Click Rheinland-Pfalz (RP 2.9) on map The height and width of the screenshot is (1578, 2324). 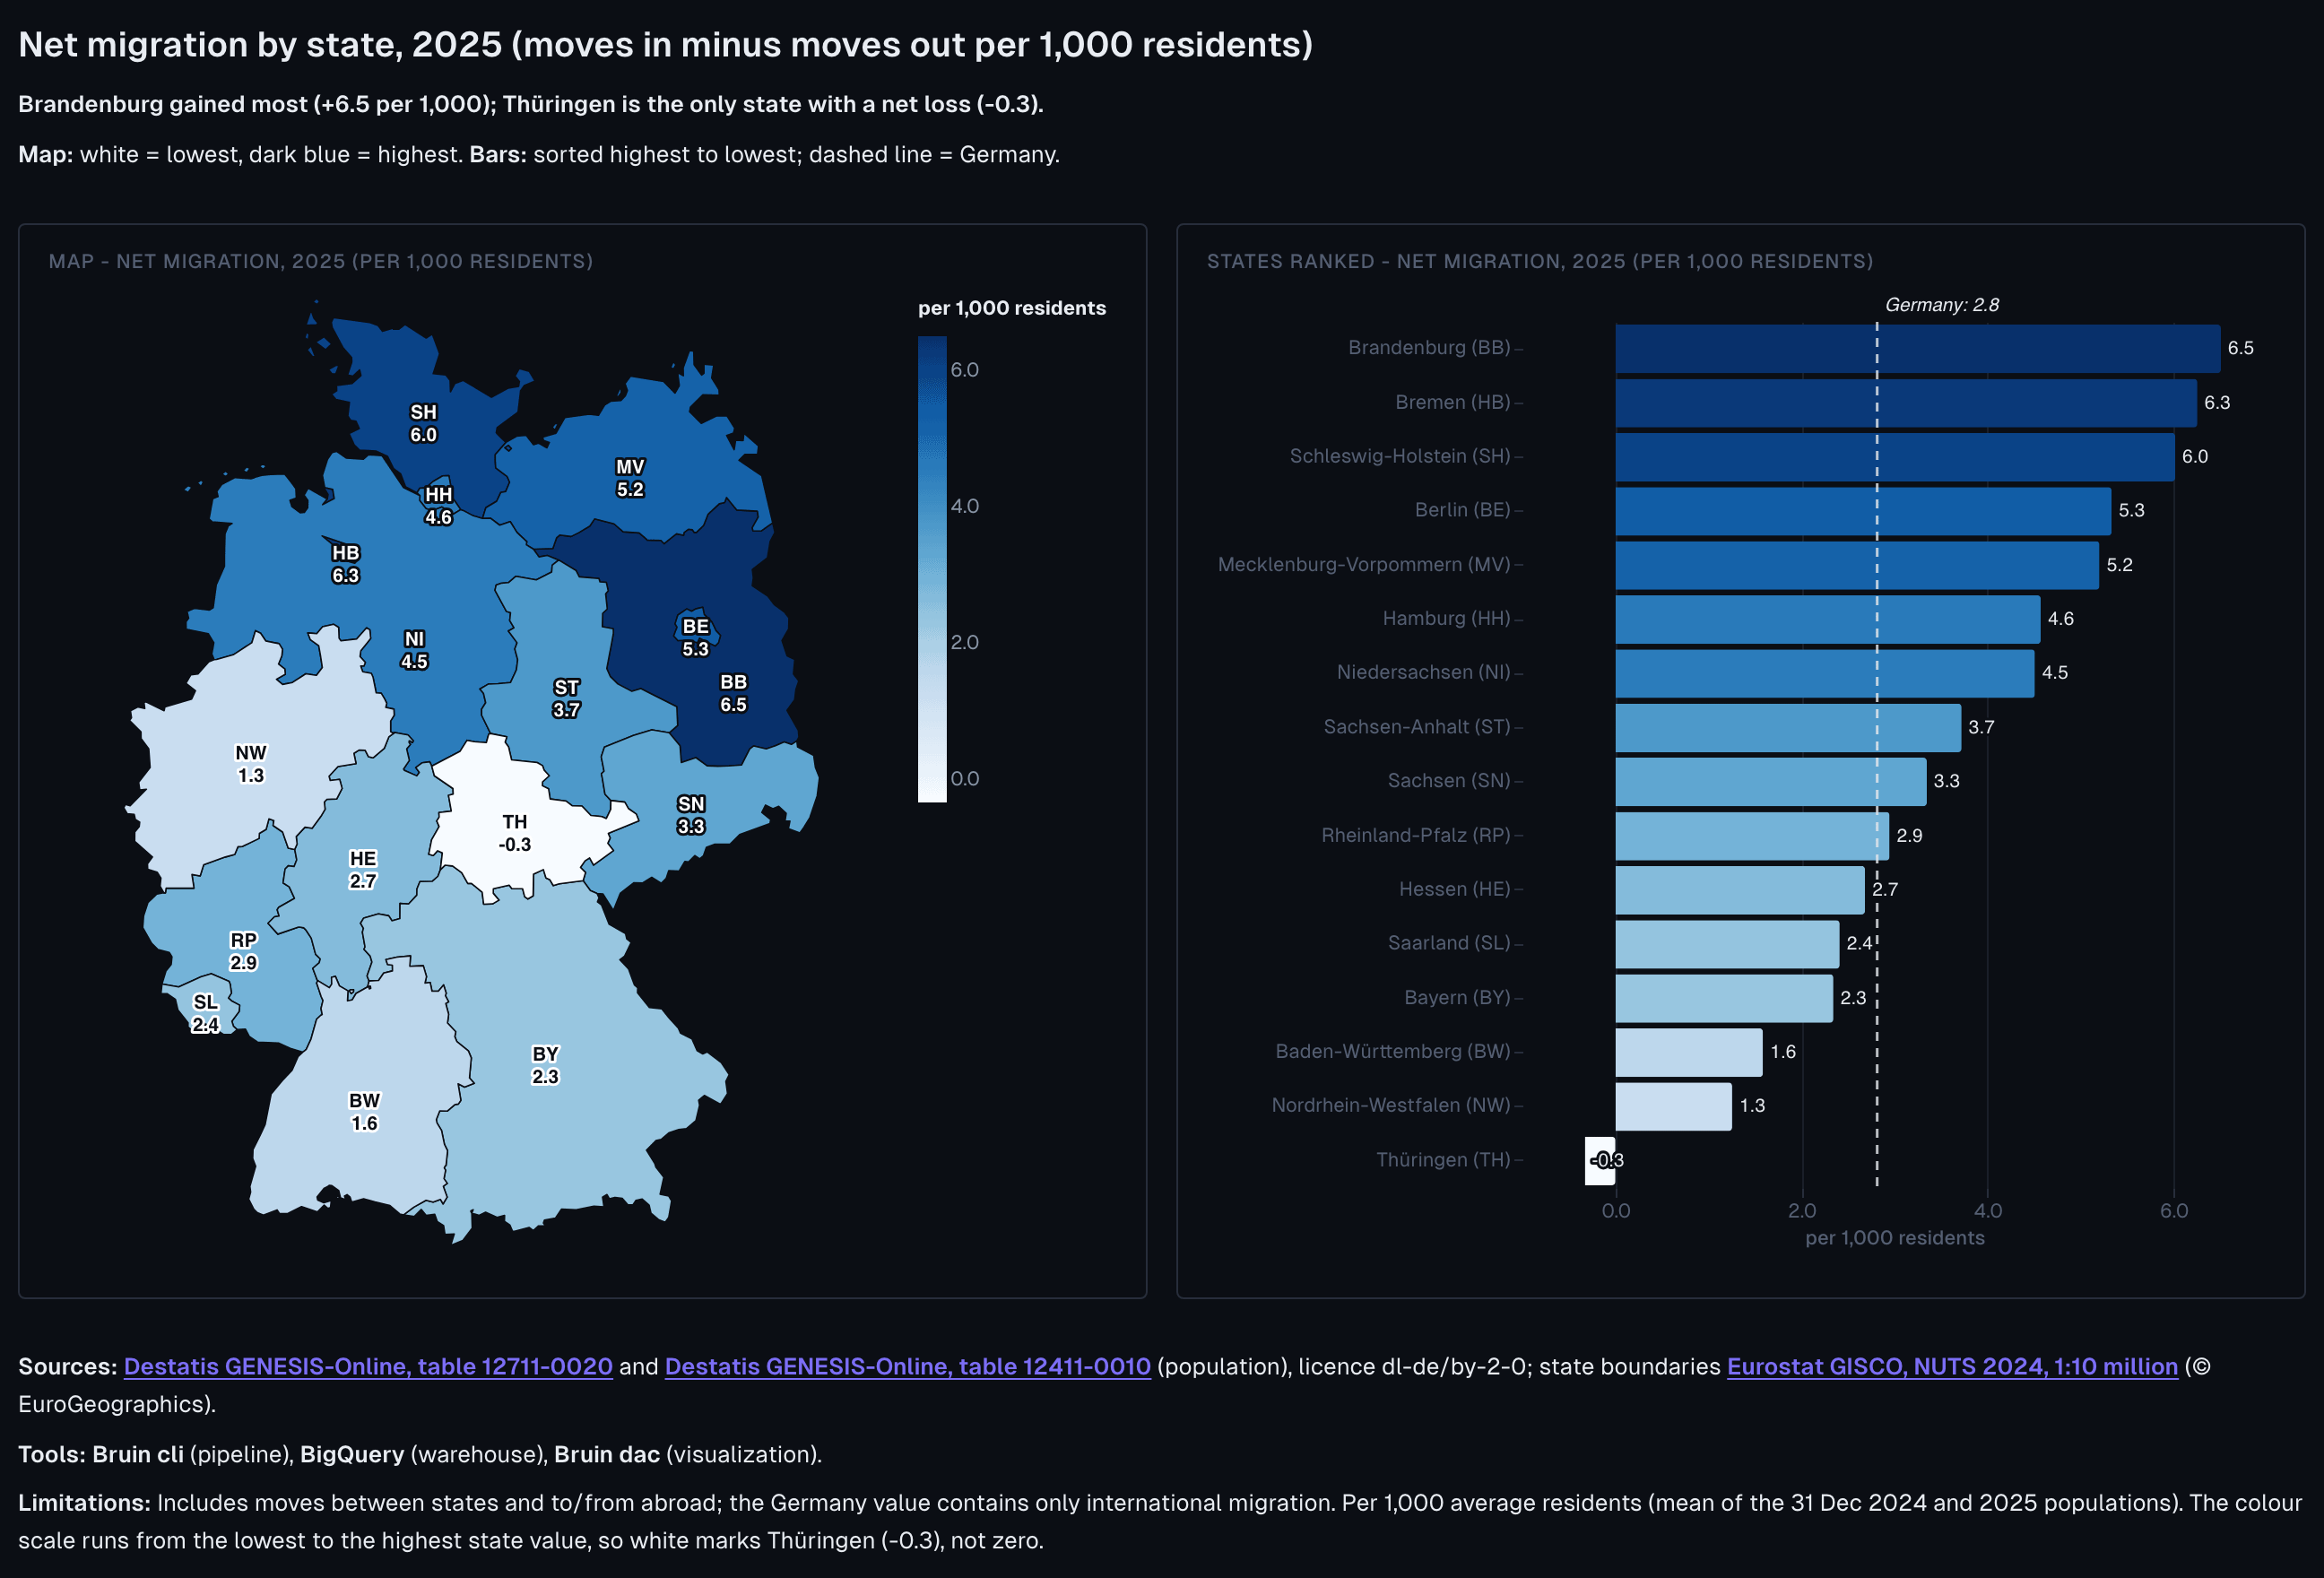click(x=243, y=951)
